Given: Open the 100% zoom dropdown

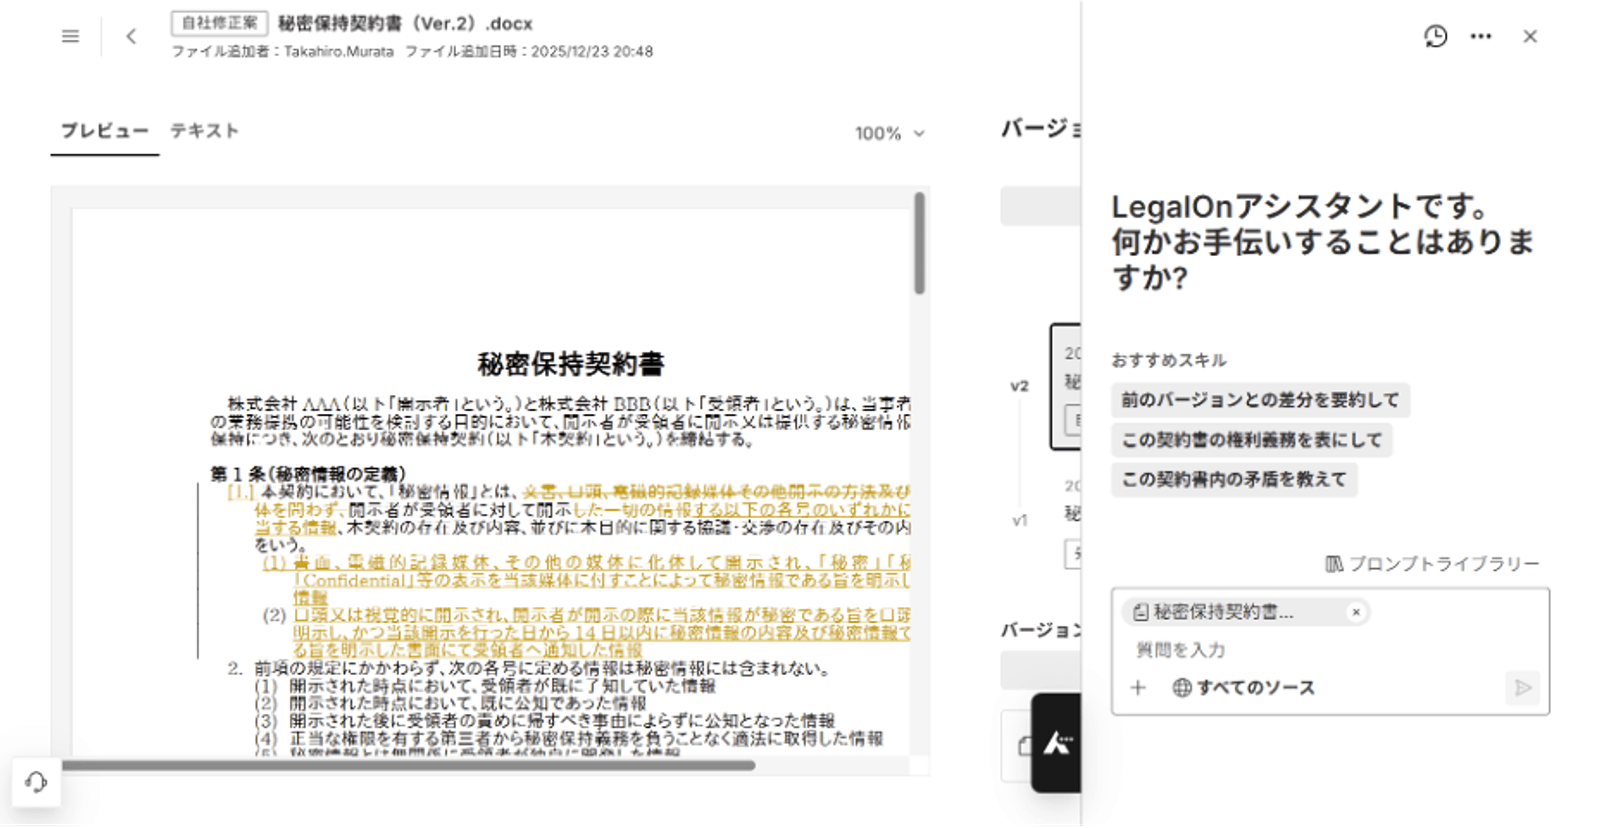Looking at the screenshot, I should coord(889,133).
